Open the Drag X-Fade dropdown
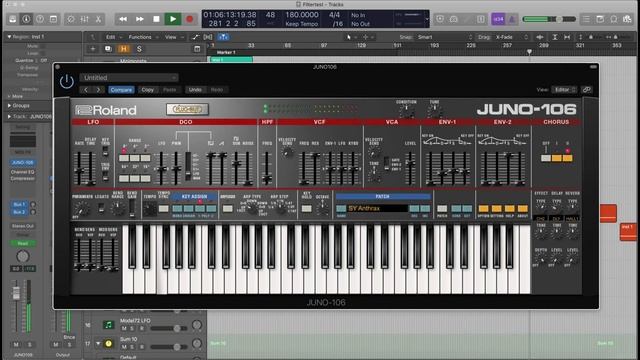640x360 pixels. (x=511, y=37)
